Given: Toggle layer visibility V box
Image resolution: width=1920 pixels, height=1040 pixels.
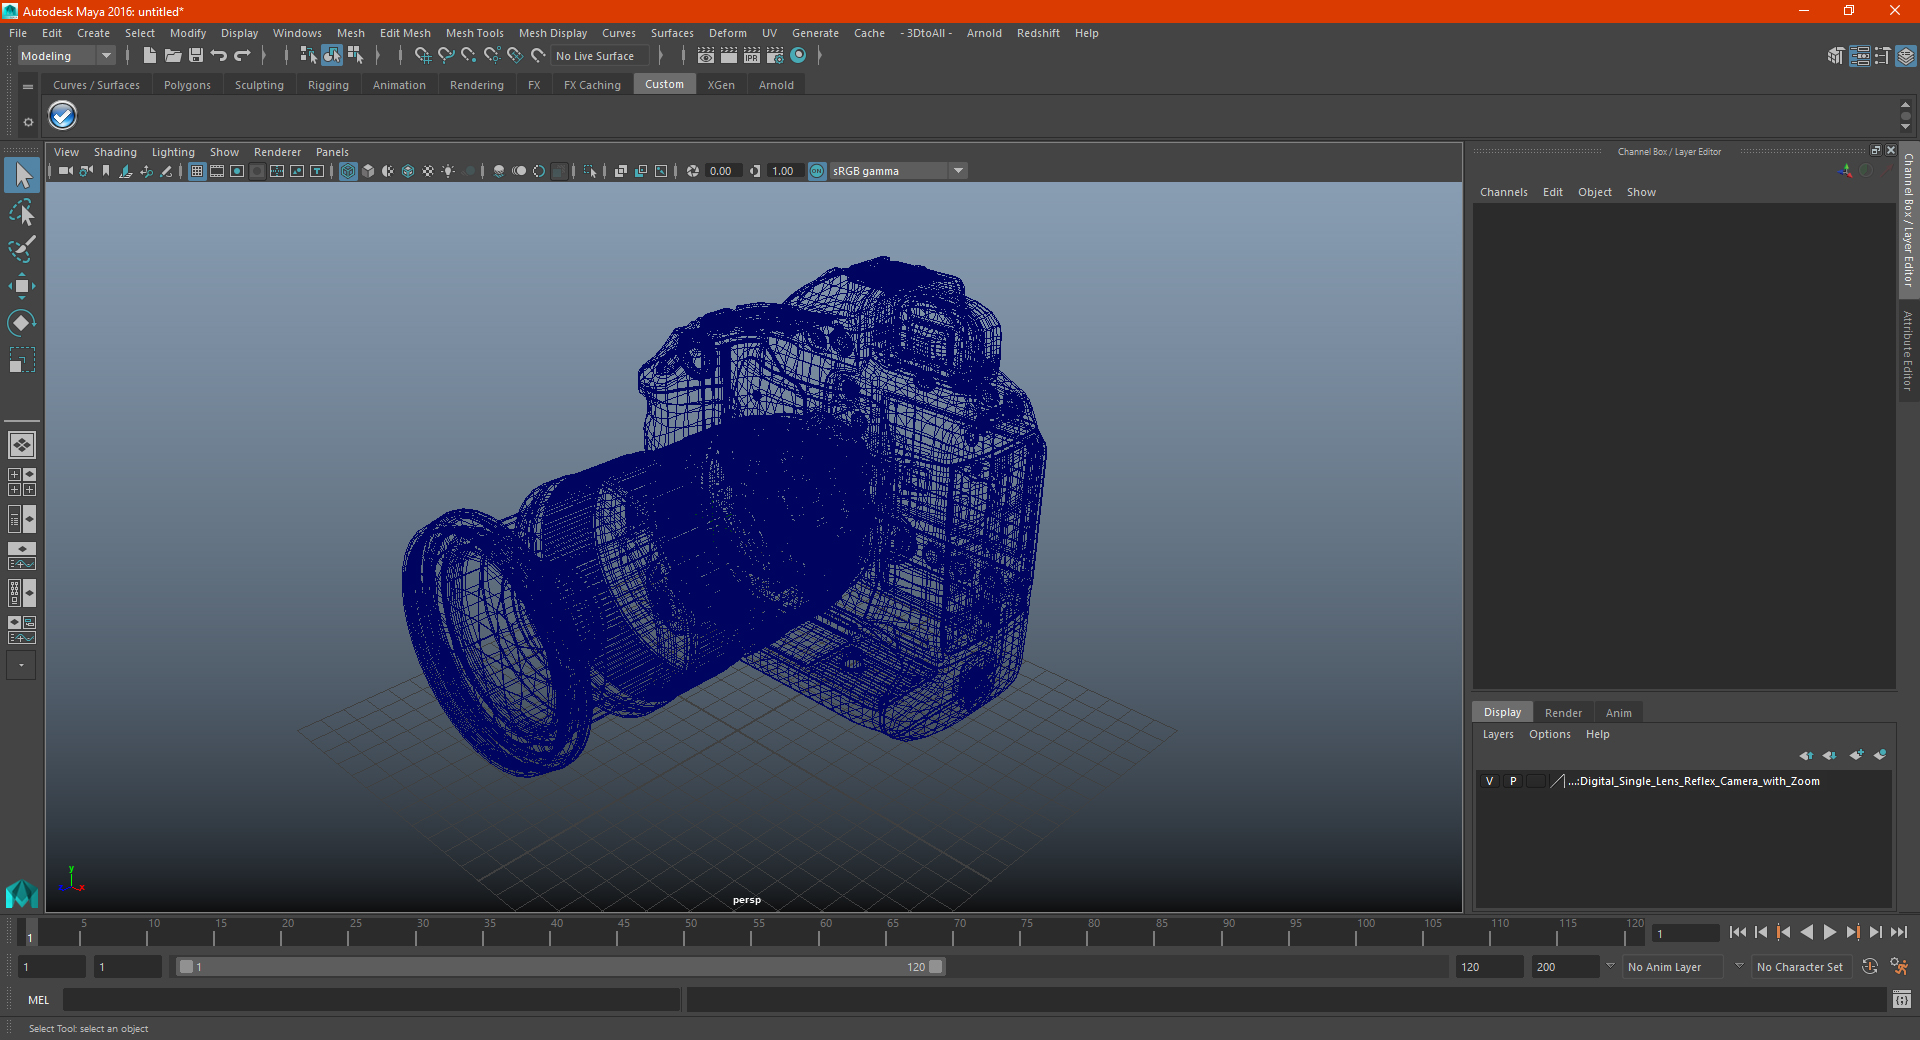Looking at the screenshot, I should pos(1489,781).
